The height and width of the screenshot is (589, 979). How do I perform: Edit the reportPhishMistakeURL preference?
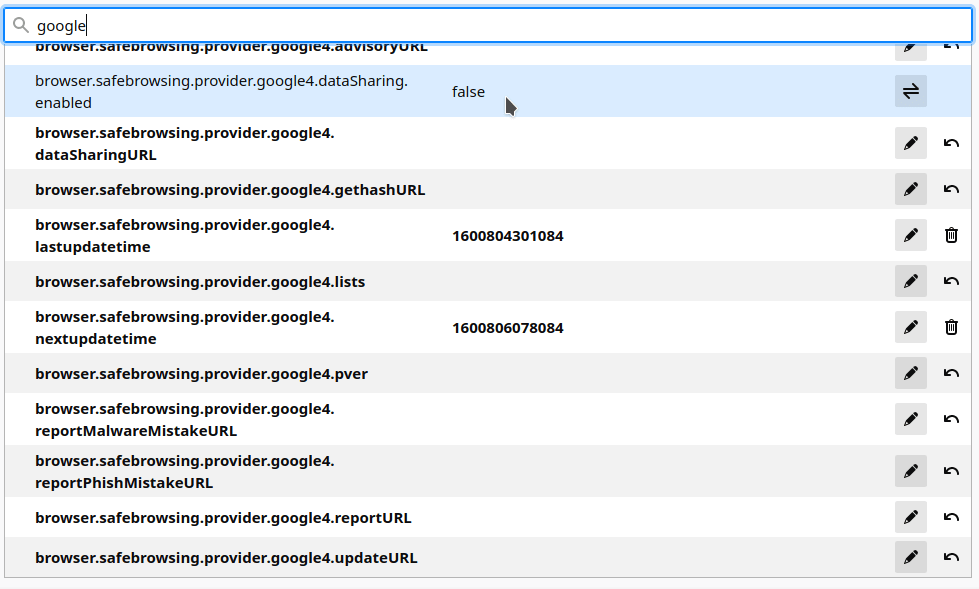910,471
